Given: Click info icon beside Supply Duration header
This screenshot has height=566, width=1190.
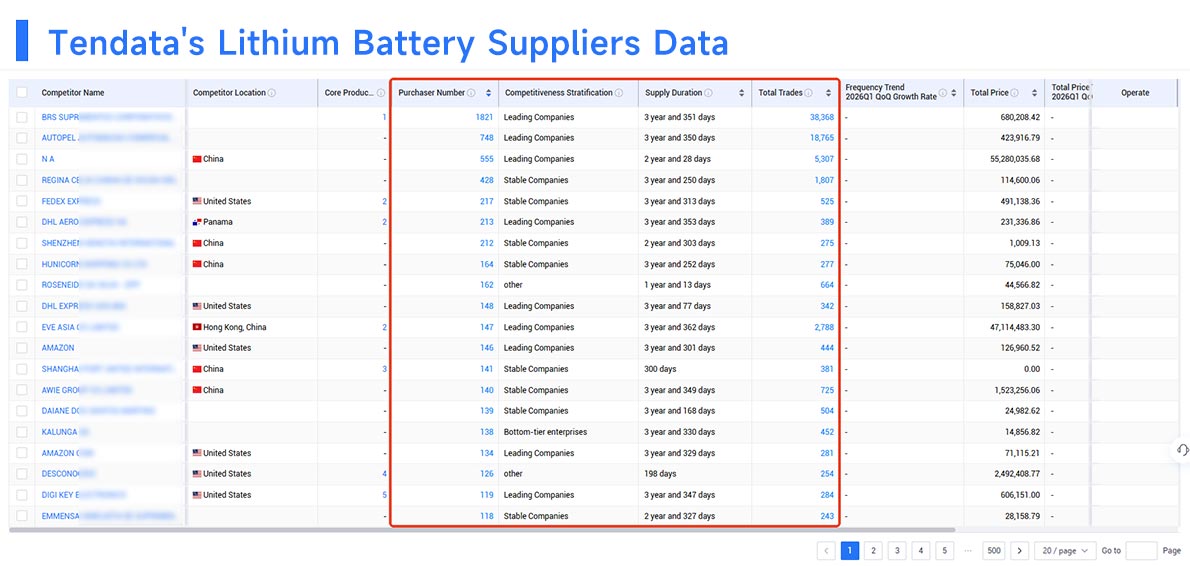Looking at the screenshot, I should click(x=708, y=93).
